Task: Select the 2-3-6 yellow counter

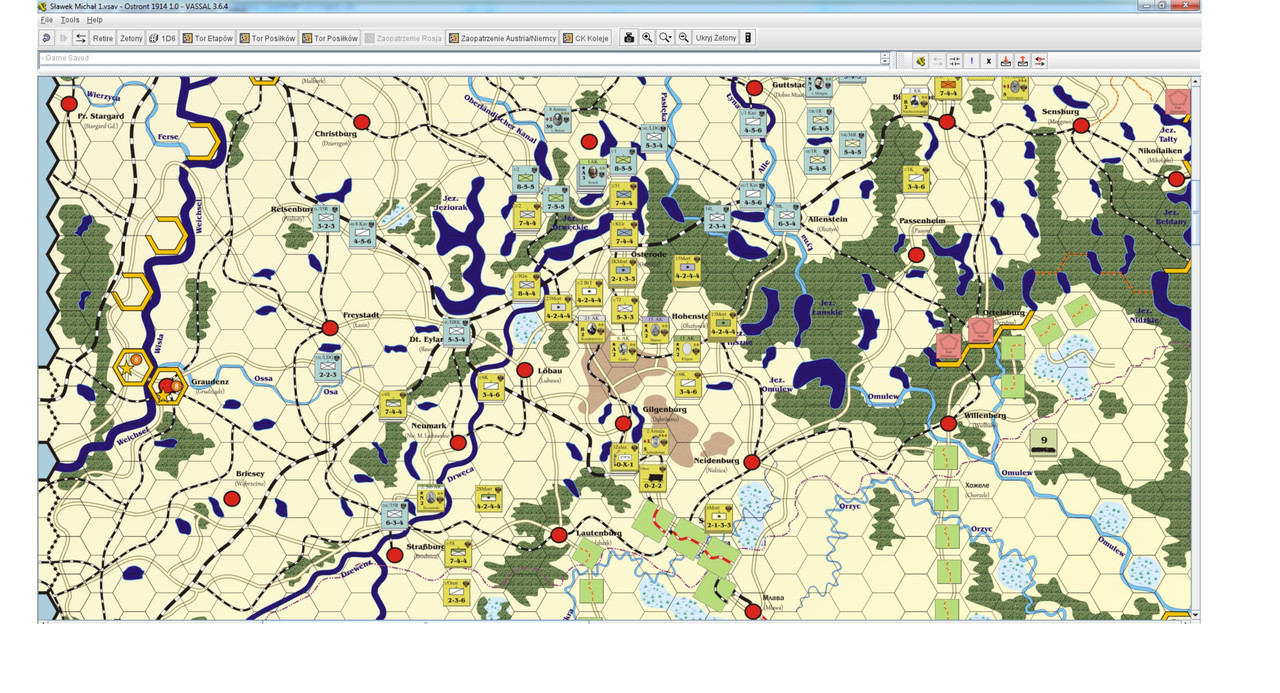Action: pyautogui.click(x=455, y=591)
